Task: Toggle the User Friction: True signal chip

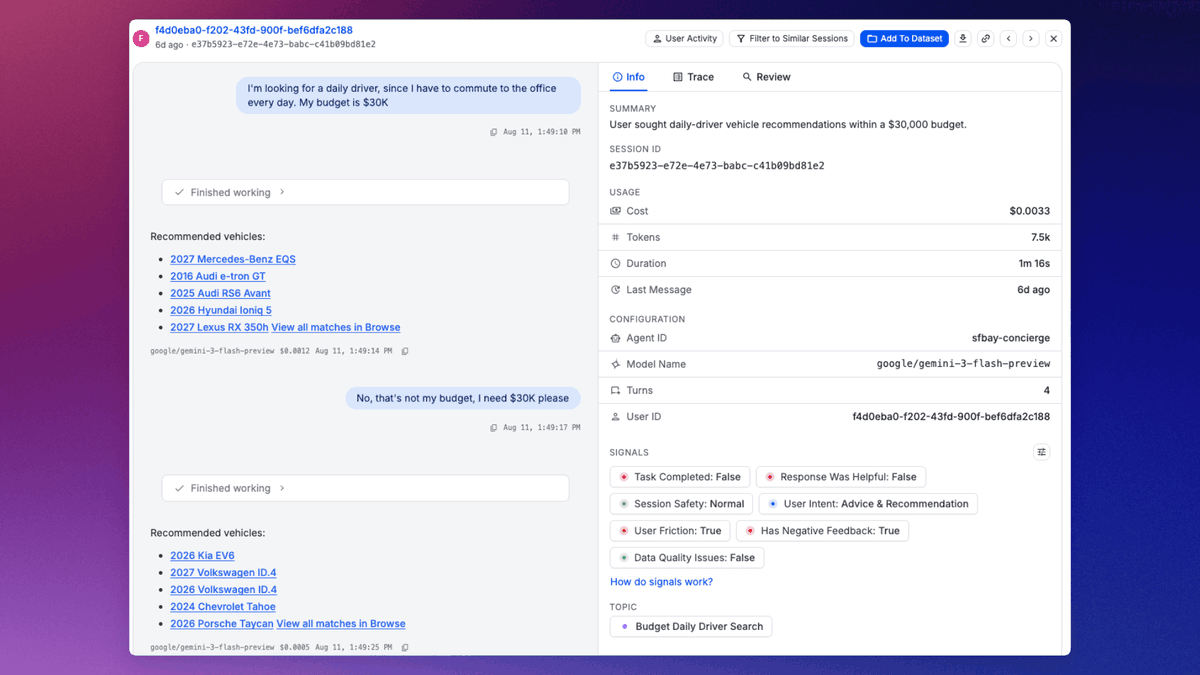Action: pyautogui.click(x=670, y=531)
